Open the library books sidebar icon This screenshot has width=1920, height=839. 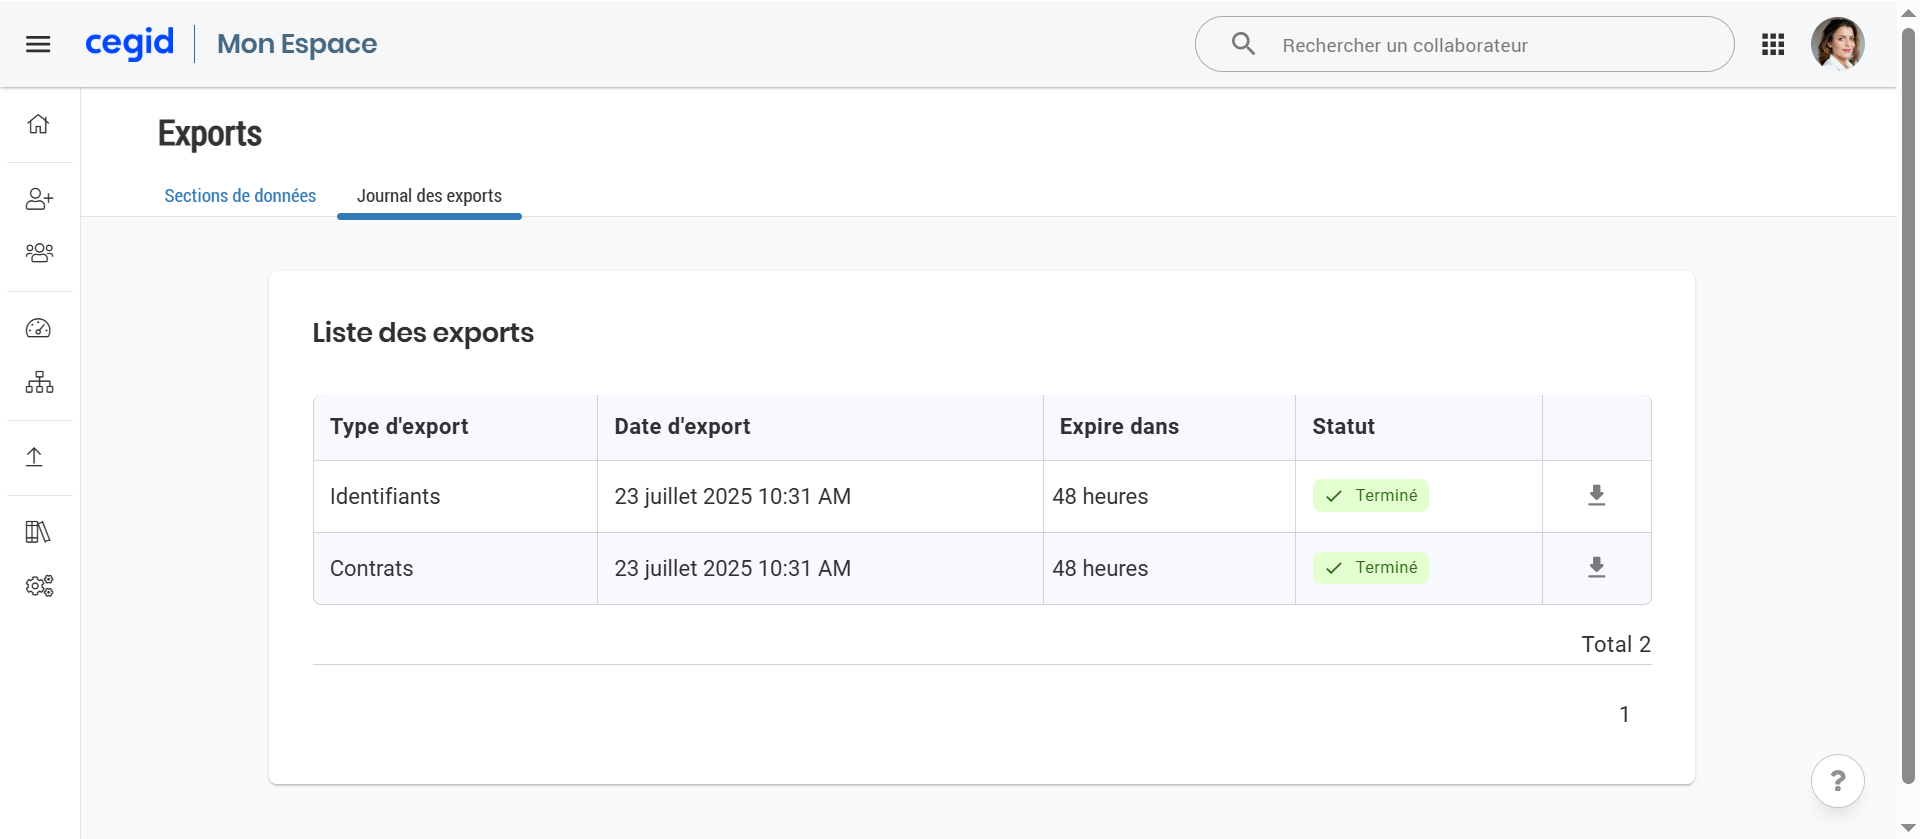(38, 532)
